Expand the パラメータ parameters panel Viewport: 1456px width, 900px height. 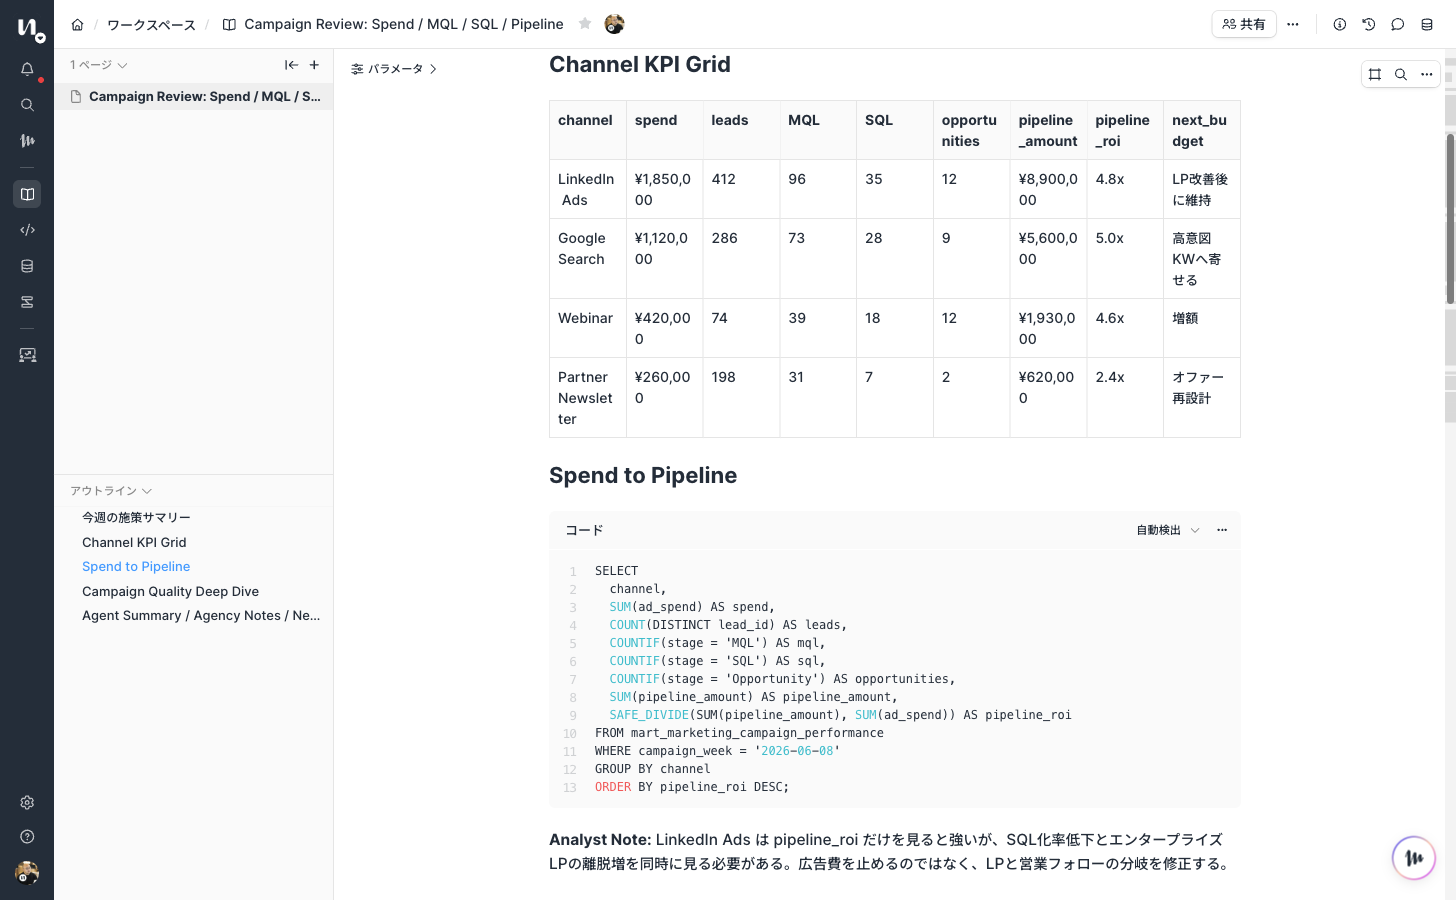(394, 69)
